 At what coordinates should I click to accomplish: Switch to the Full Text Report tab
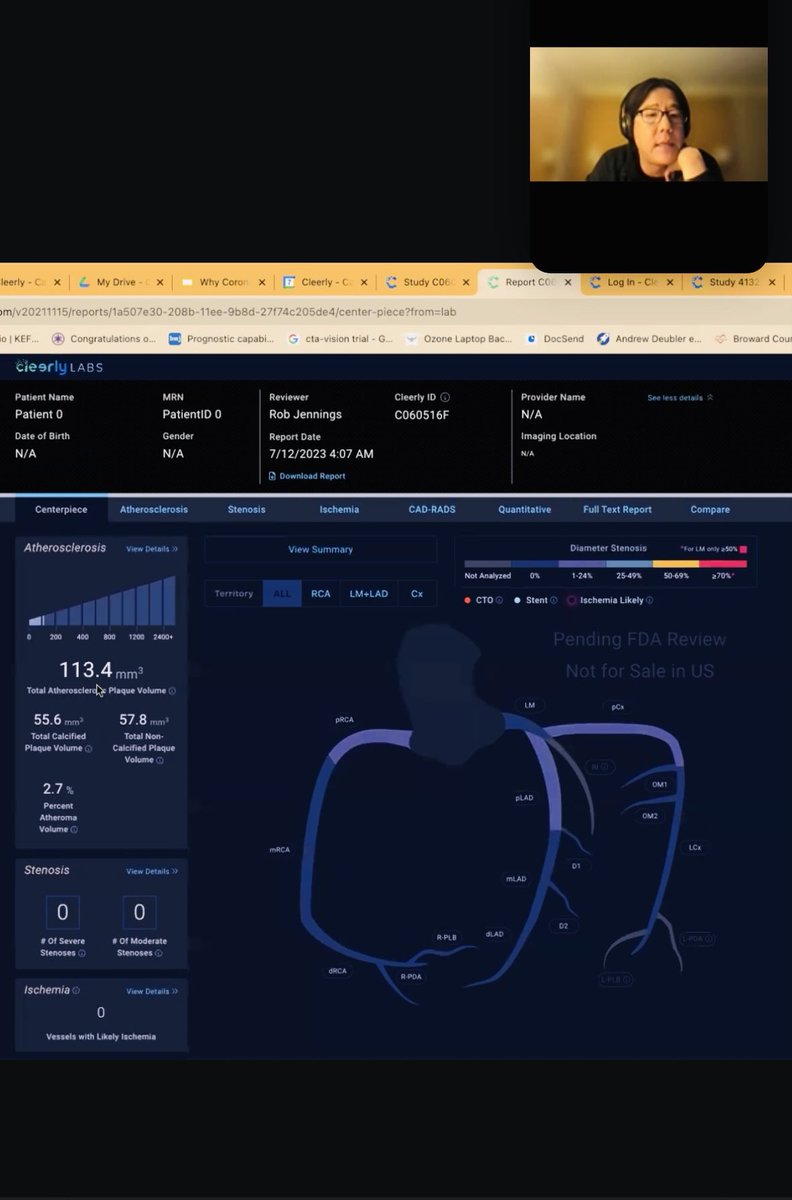coord(617,510)
